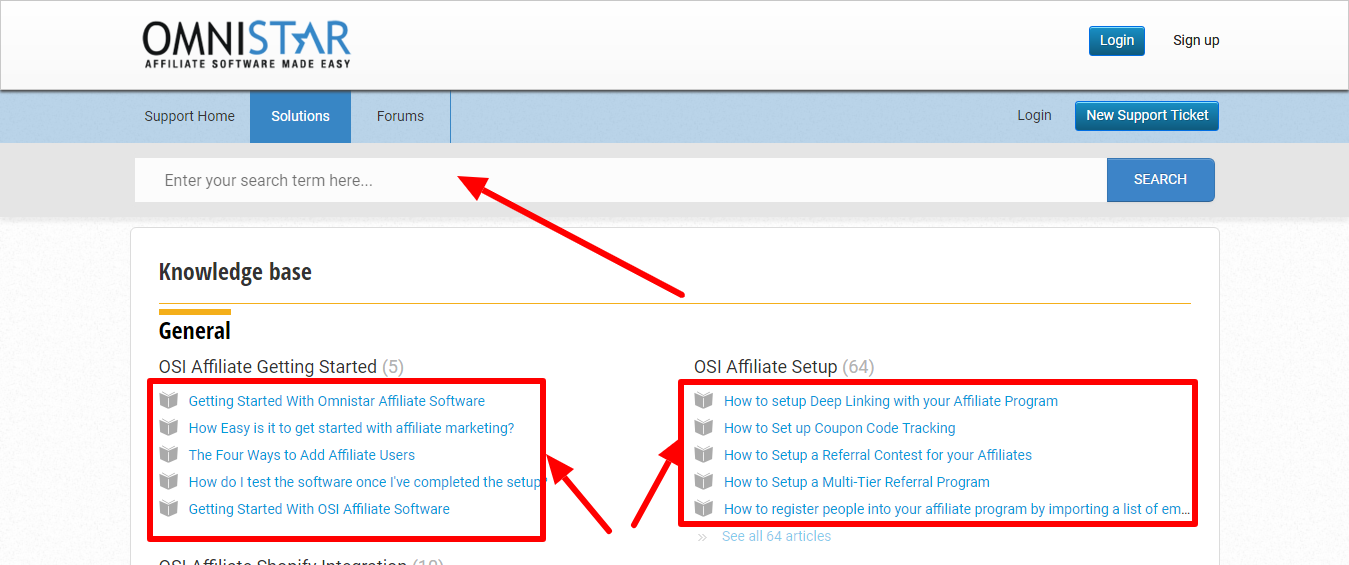
Task: Open How to Set up Coupon Code Tracking
Action: (840, 428)
